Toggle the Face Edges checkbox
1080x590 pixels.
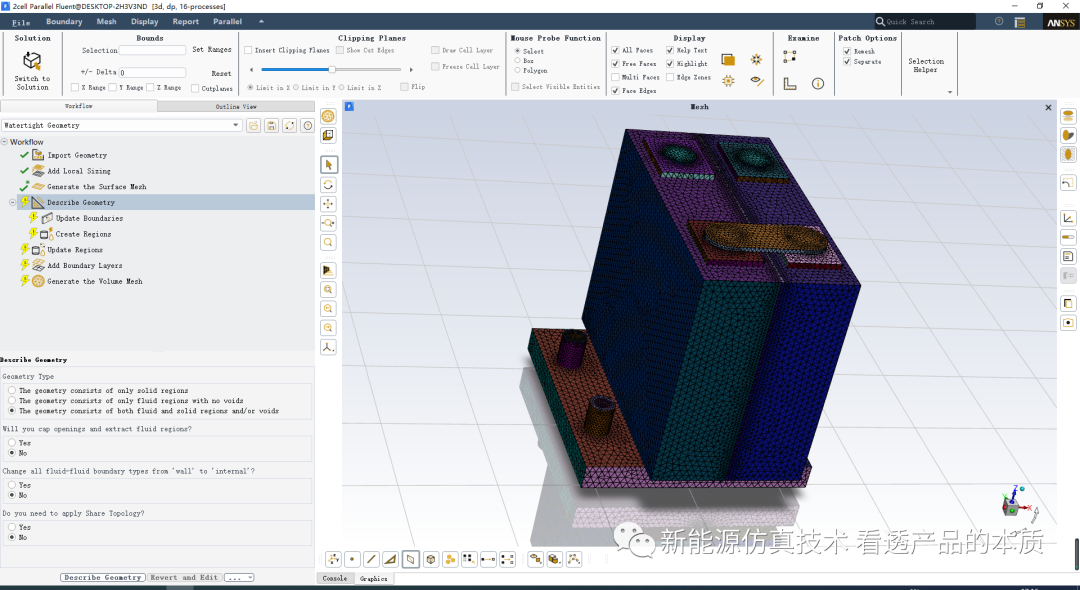pyautogui.click(x=615, y=91)
